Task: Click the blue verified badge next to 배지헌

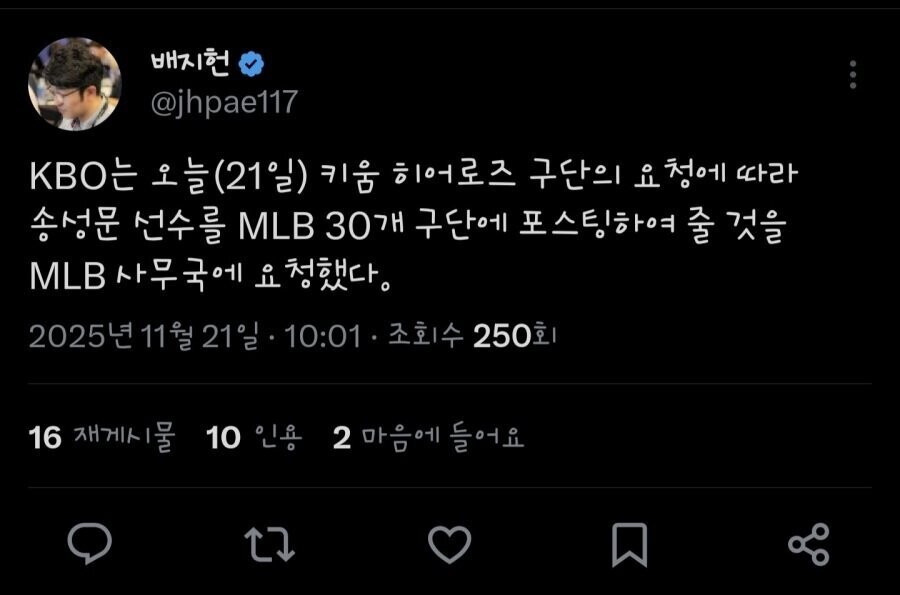Action: click(x=251, y=64)
